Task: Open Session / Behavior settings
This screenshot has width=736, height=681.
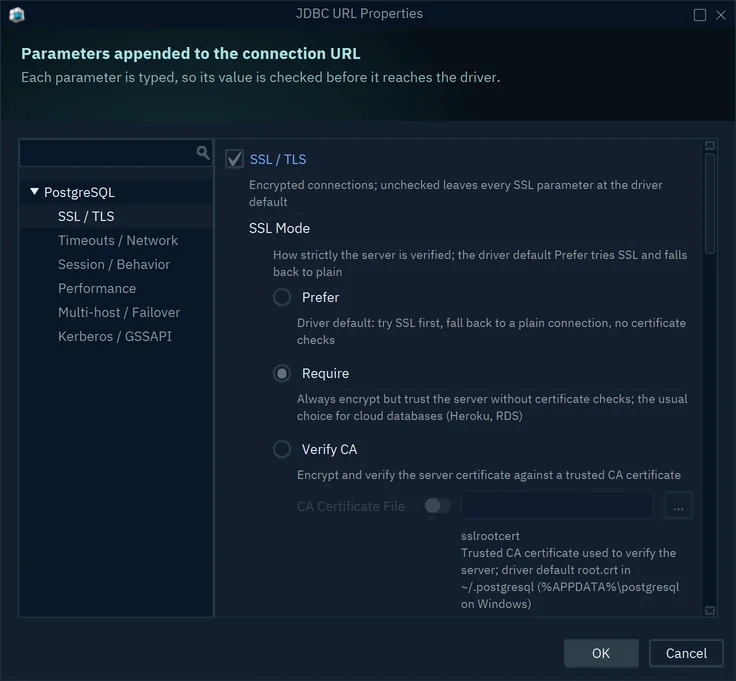Action: [x=114, y=264]
